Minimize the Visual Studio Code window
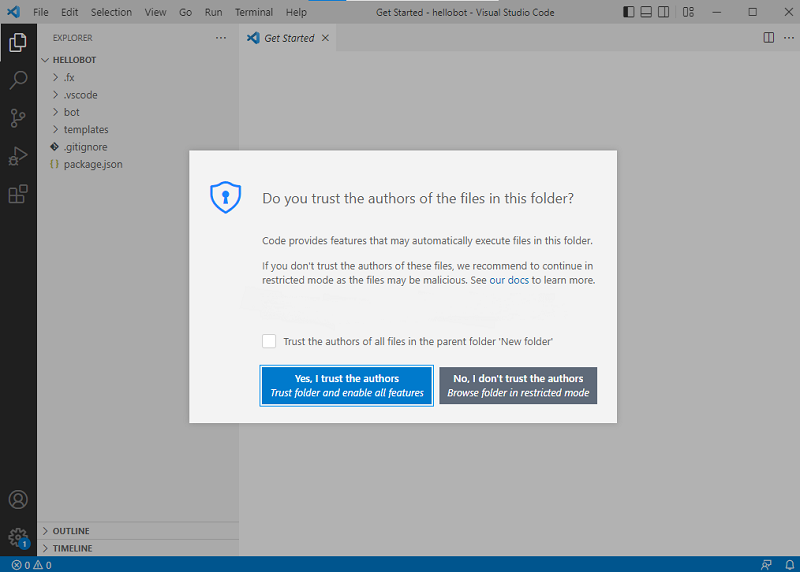 click(x=717, y=12)
